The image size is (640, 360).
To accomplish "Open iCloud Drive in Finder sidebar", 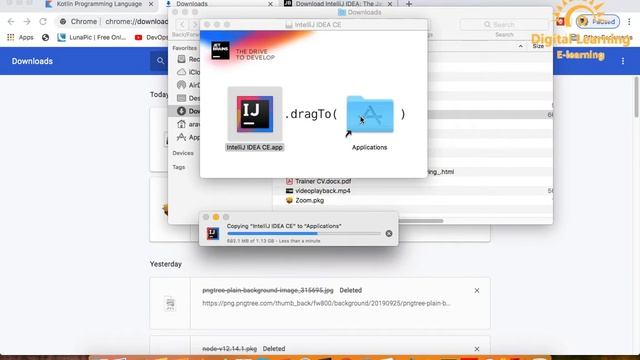I will pyautogui.click(x=188, y=72).
